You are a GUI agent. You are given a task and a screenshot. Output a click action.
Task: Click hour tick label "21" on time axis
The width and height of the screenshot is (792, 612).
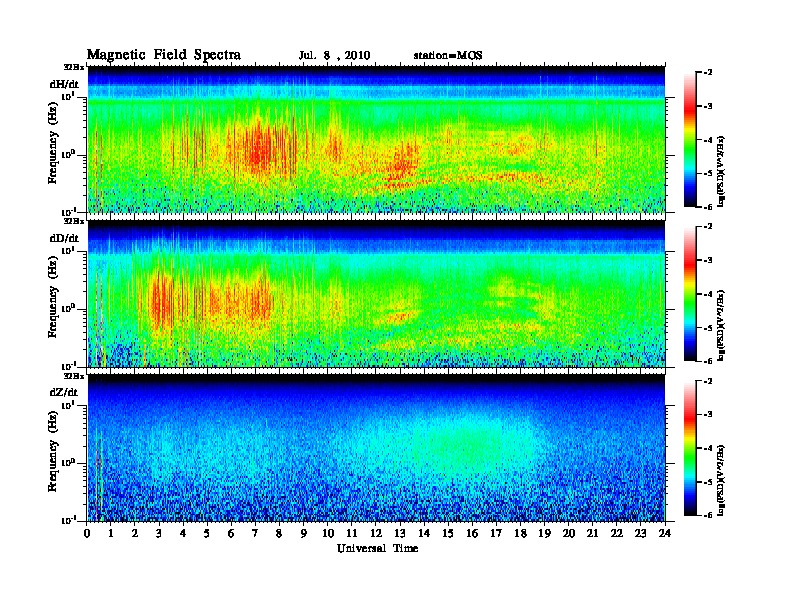tap(592, 533)
